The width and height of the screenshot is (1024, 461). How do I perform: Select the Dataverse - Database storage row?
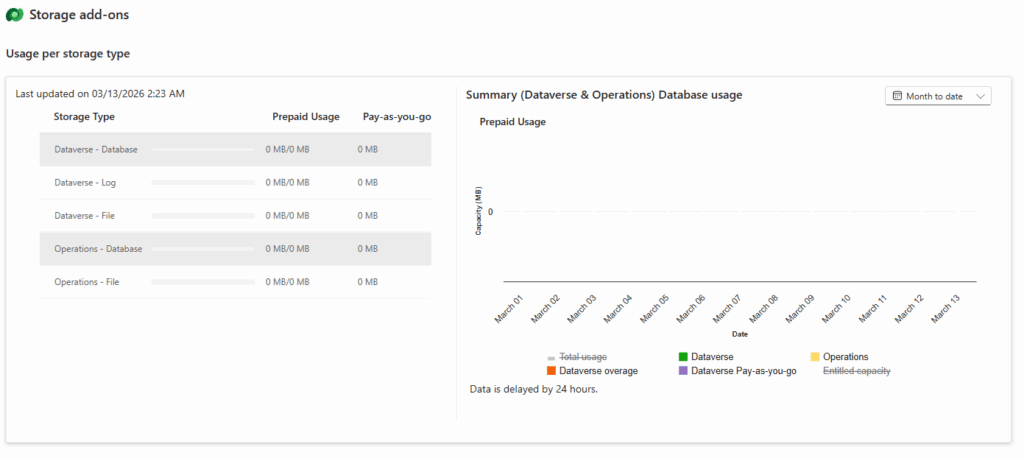pyautogui.click(x=235, y=149)
